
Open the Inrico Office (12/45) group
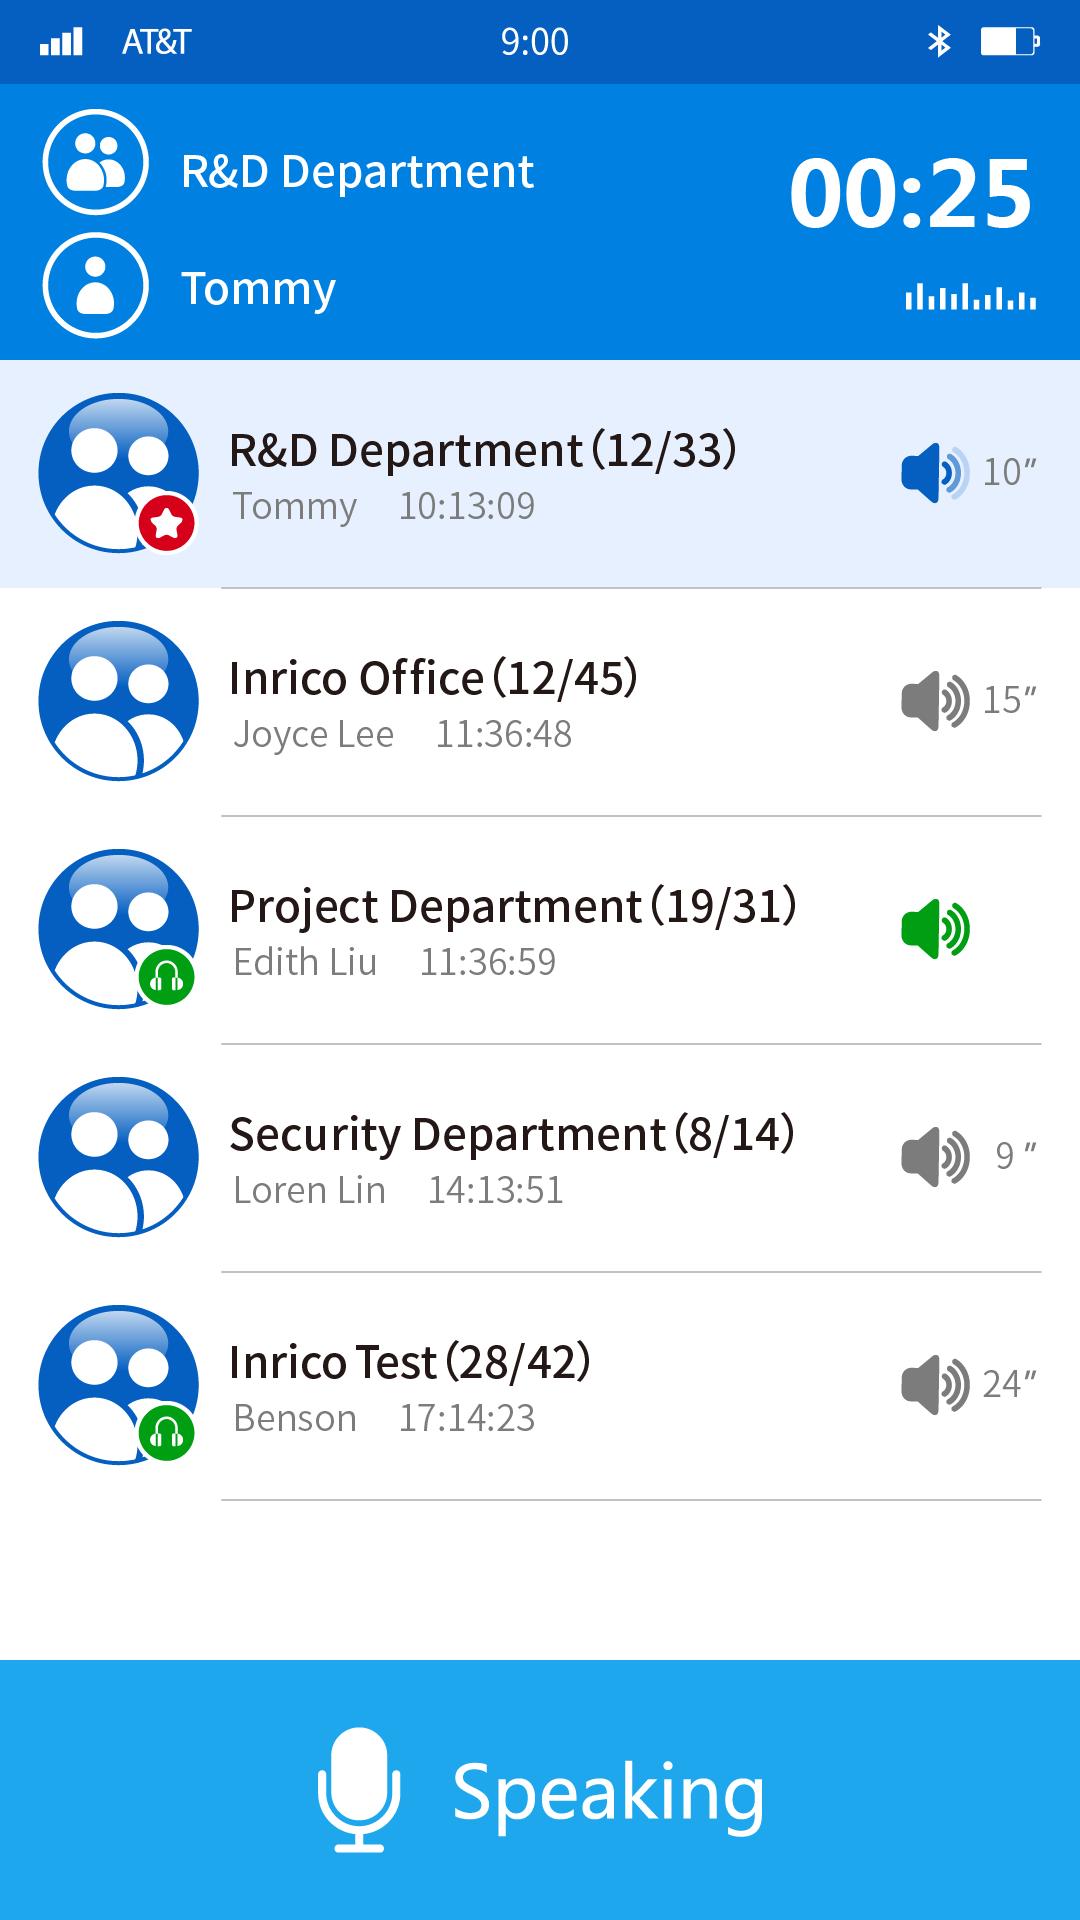pyautogui.click(x=540, y=702)
